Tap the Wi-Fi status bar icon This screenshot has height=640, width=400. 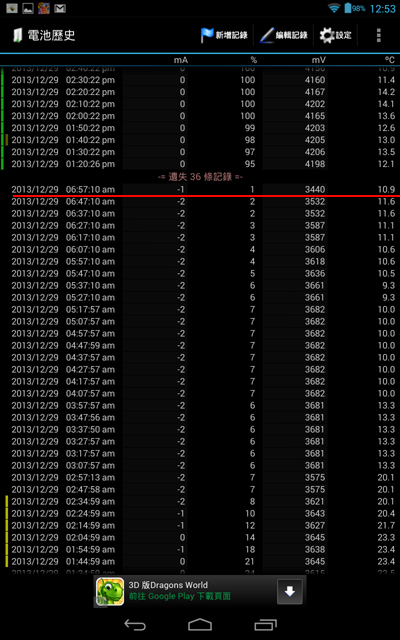[334, 8]
